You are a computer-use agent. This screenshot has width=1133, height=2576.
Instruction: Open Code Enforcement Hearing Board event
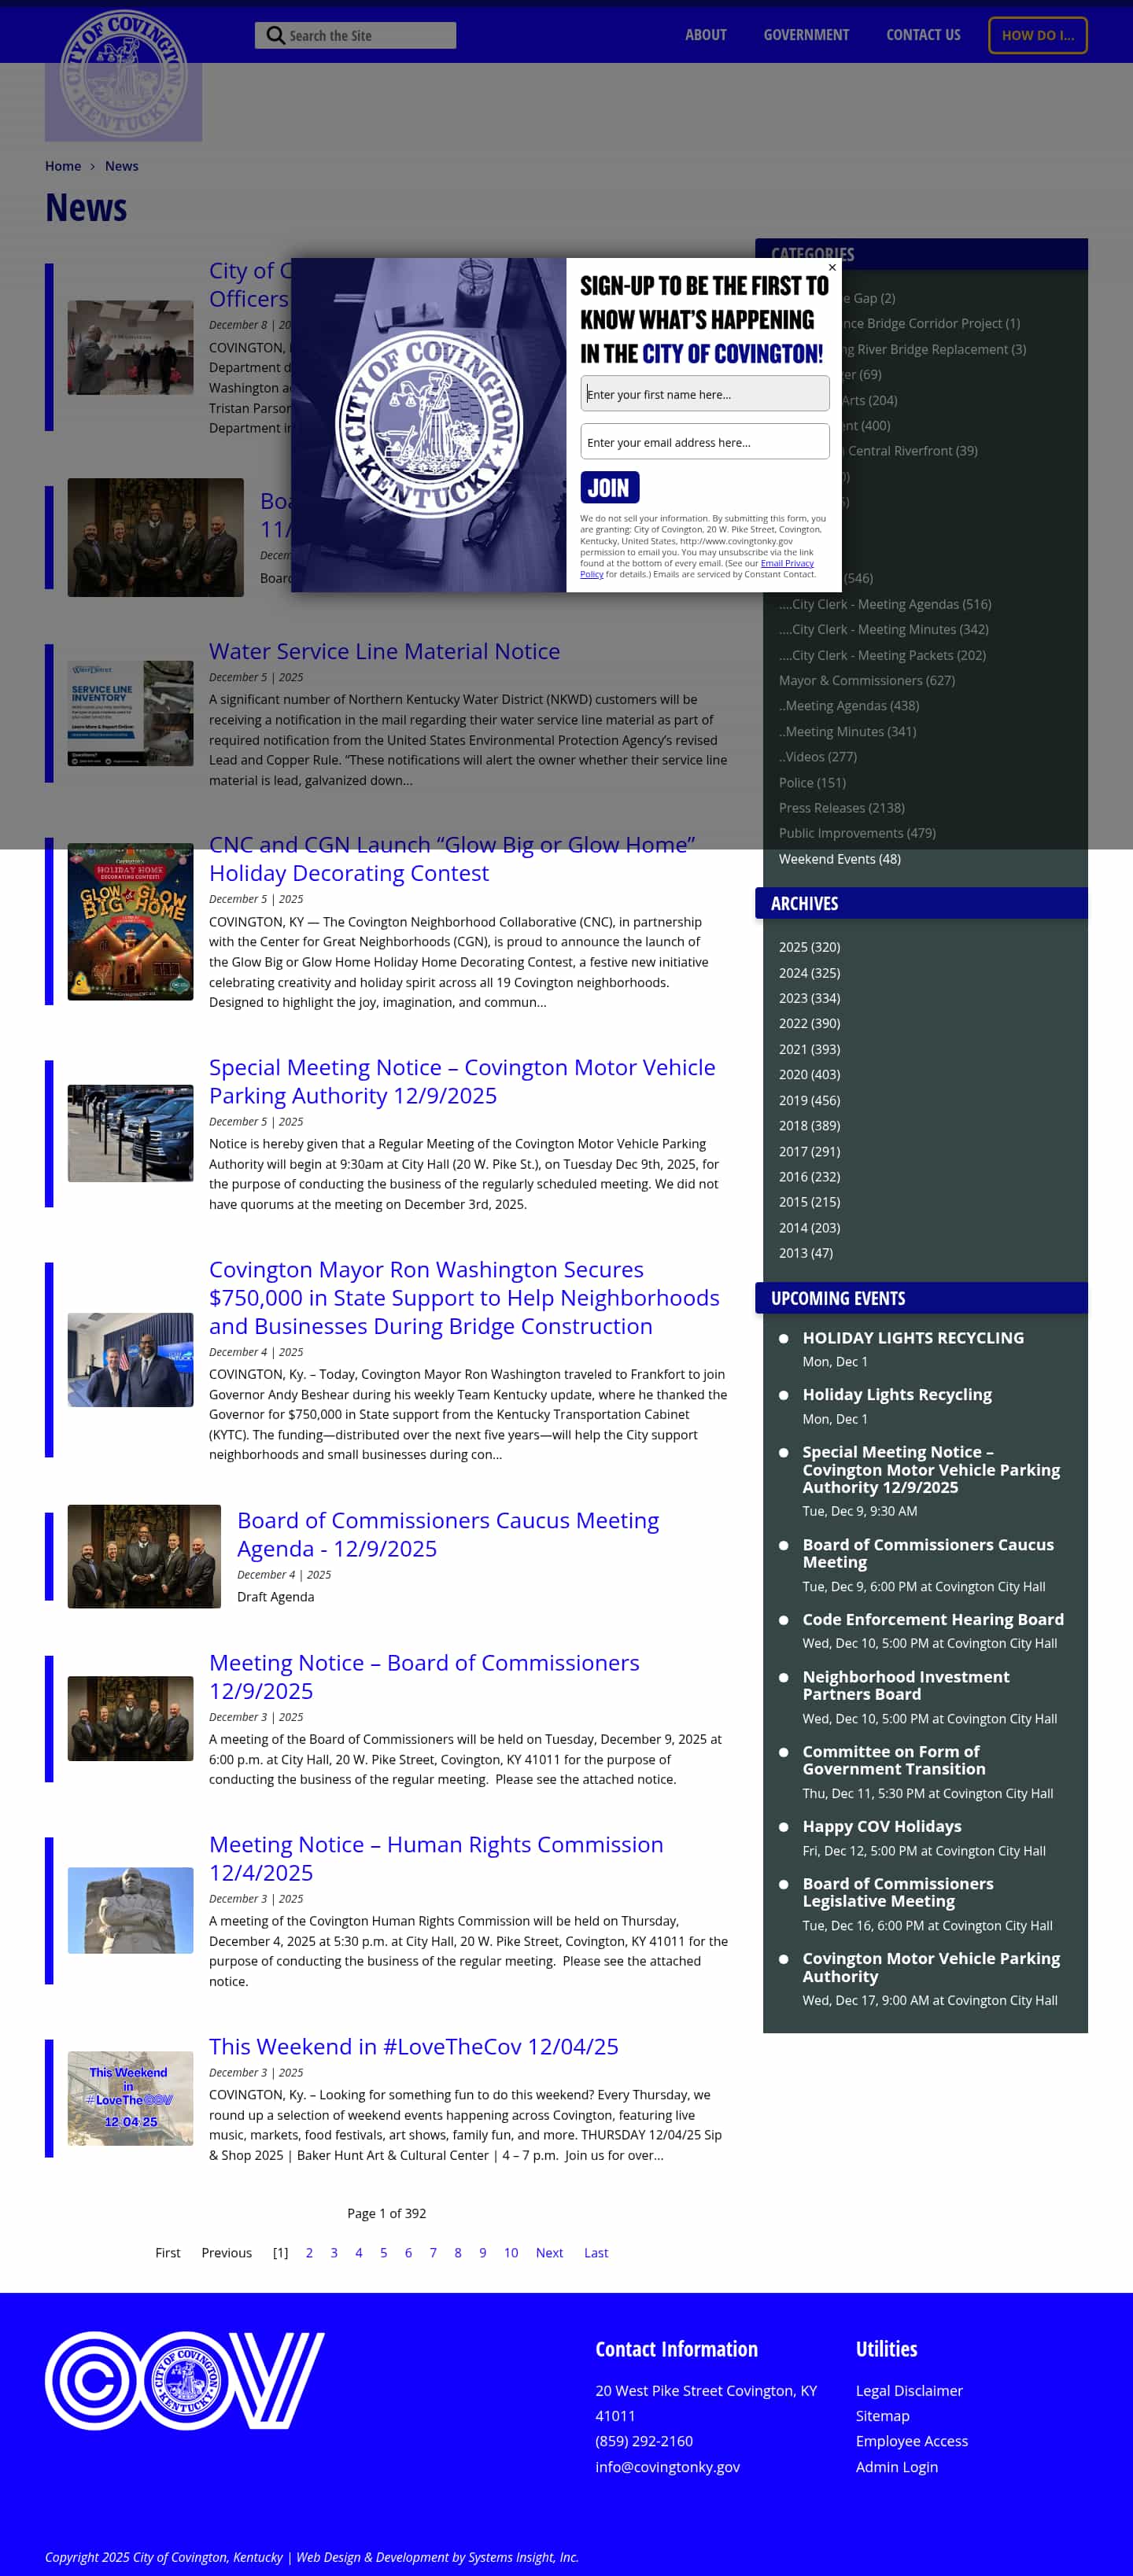point(933,1620)
